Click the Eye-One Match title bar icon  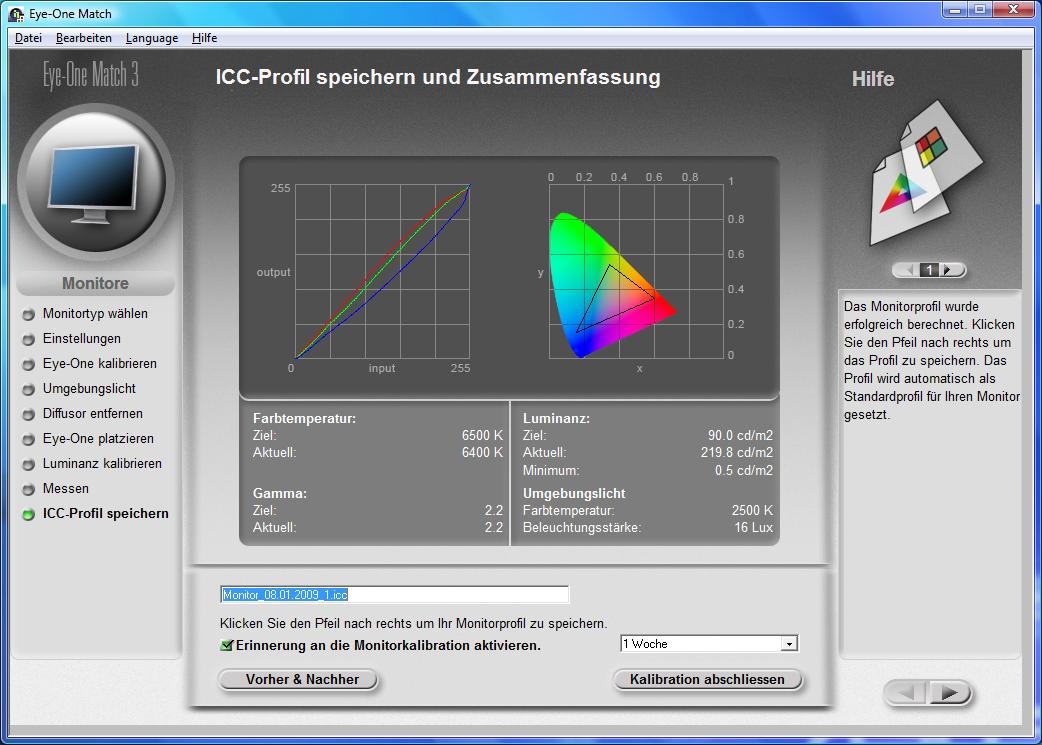tap(16, 14)
